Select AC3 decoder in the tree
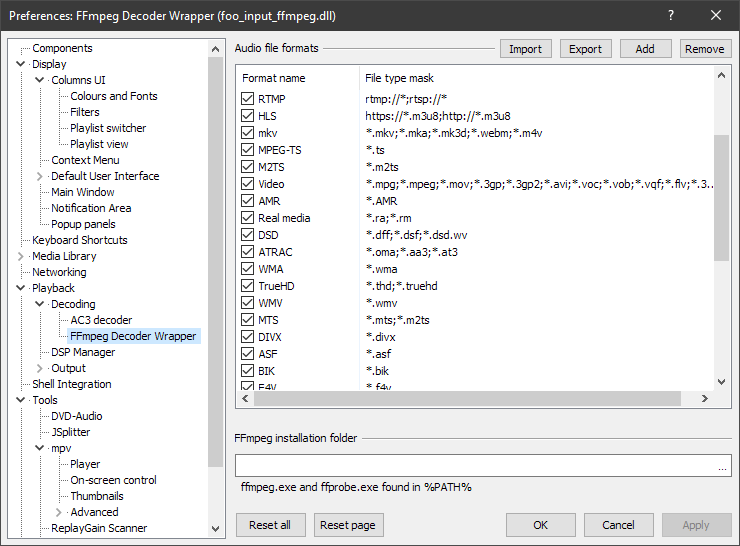The width and height of the screenshot is (740, 546). click(x=101, y=320)
